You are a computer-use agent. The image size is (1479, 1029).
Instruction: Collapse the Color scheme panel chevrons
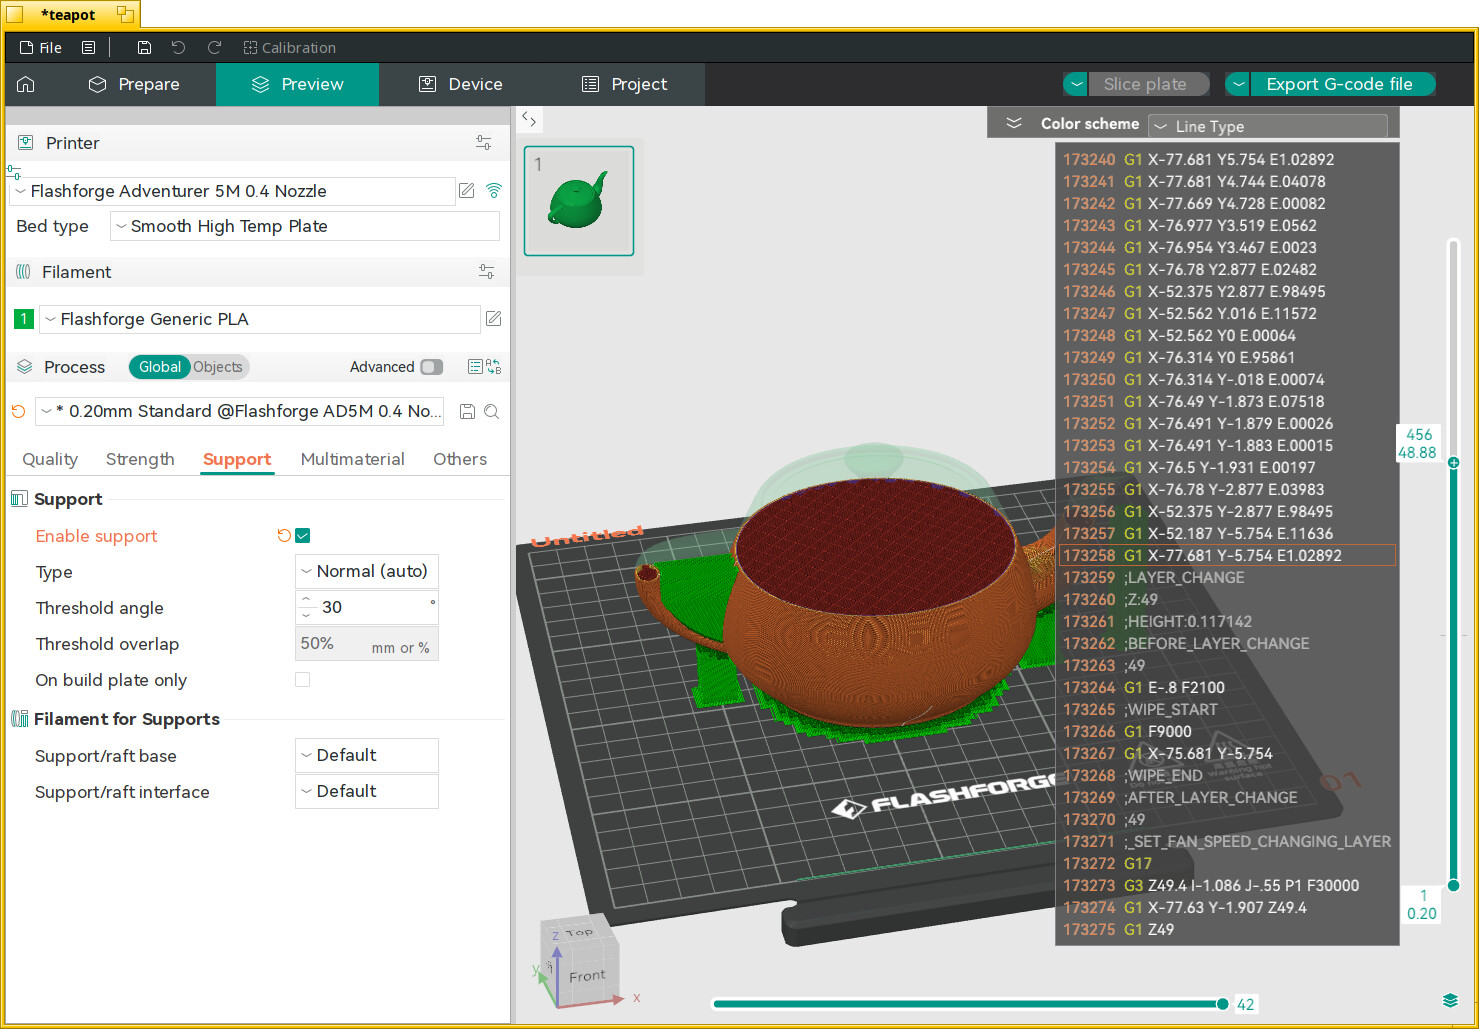(1013, 123)
